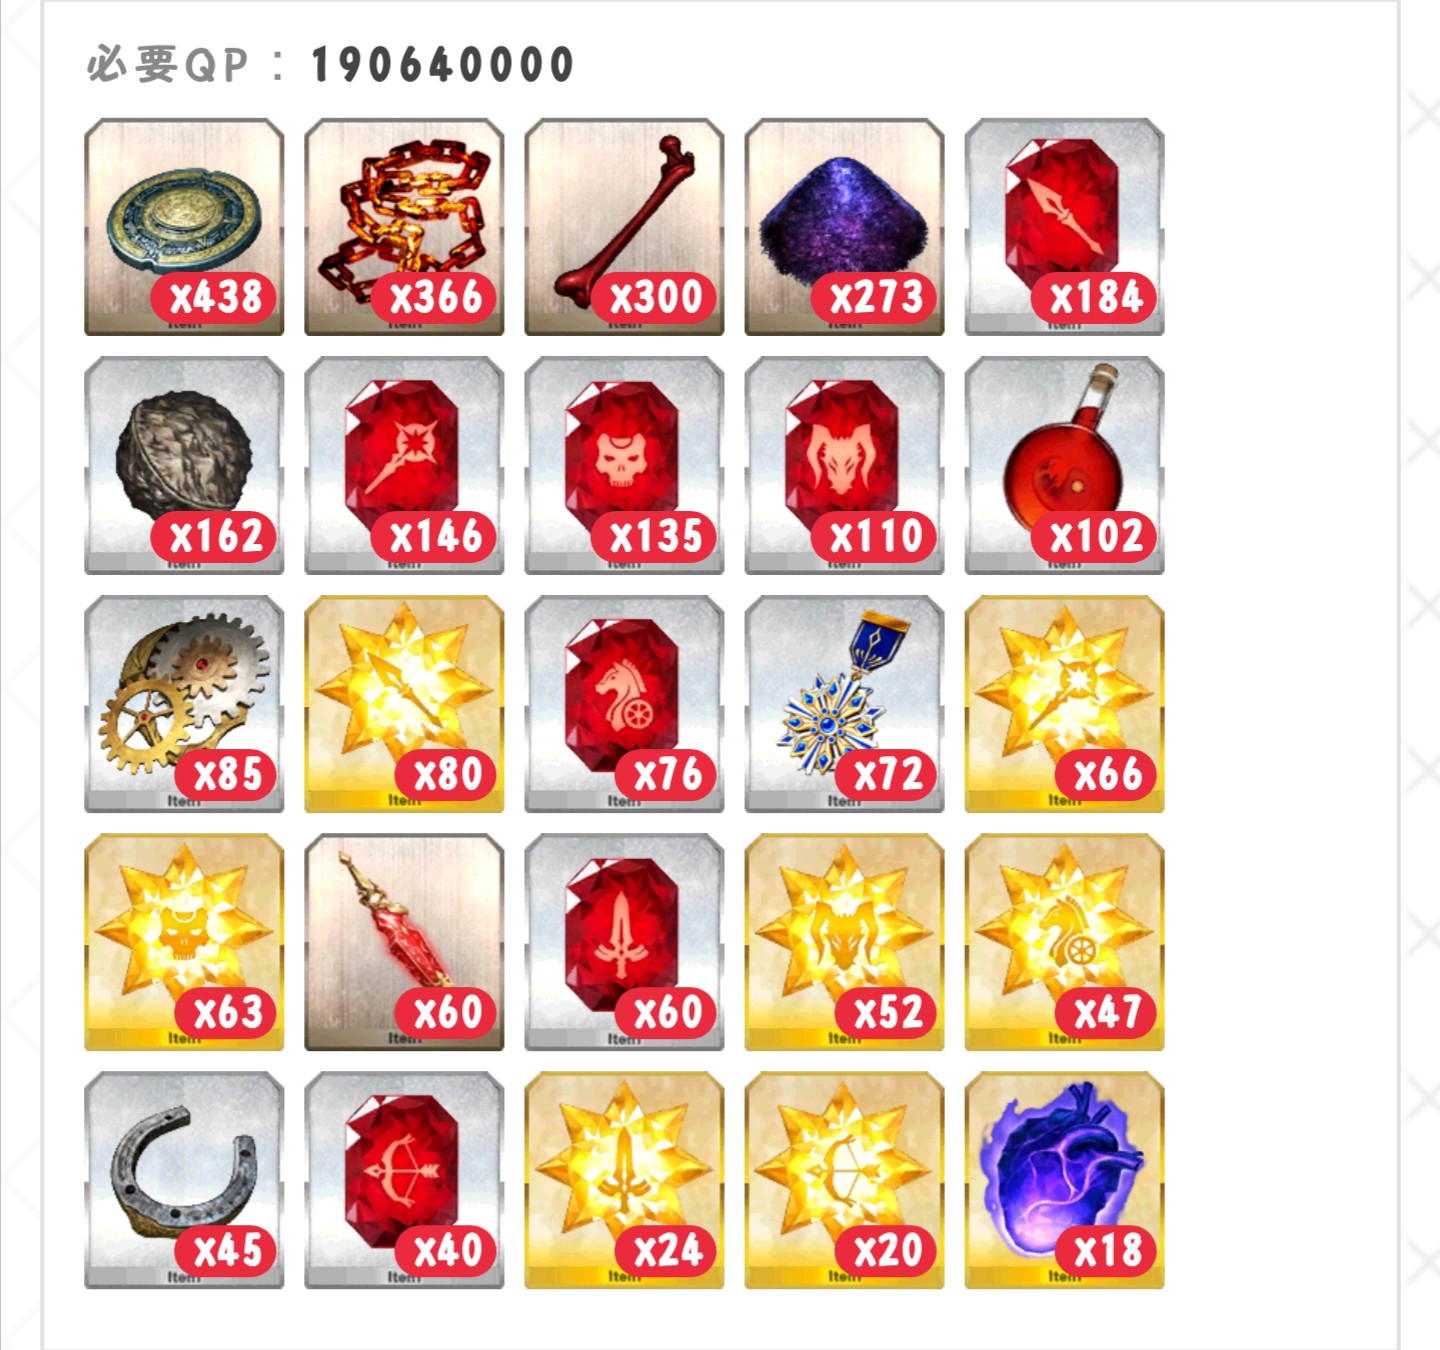Select red Lancer gem x184
This screenshot has width=1440, height=1350.
1064,227
